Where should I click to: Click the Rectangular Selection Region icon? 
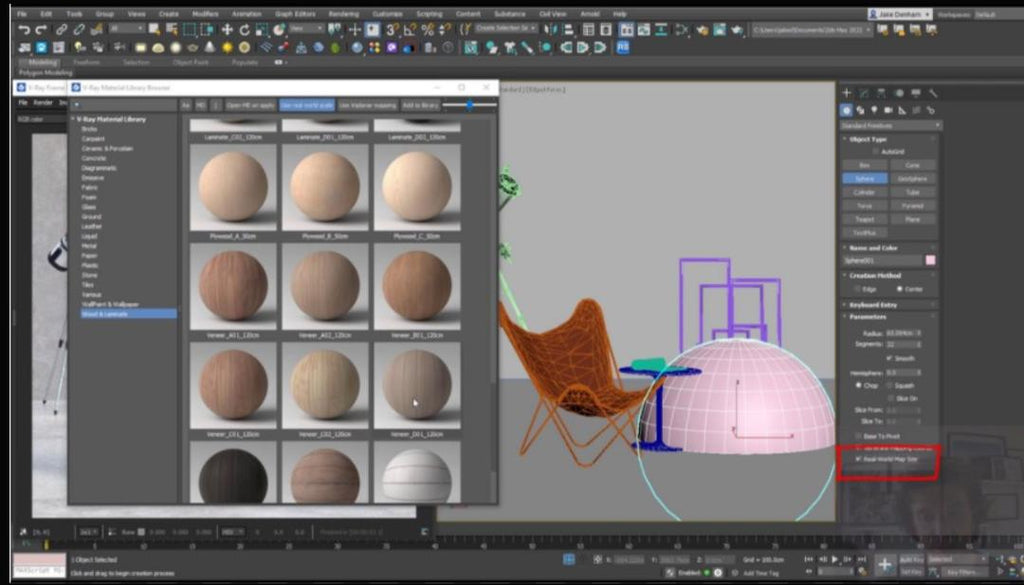(x=189, y=29)
